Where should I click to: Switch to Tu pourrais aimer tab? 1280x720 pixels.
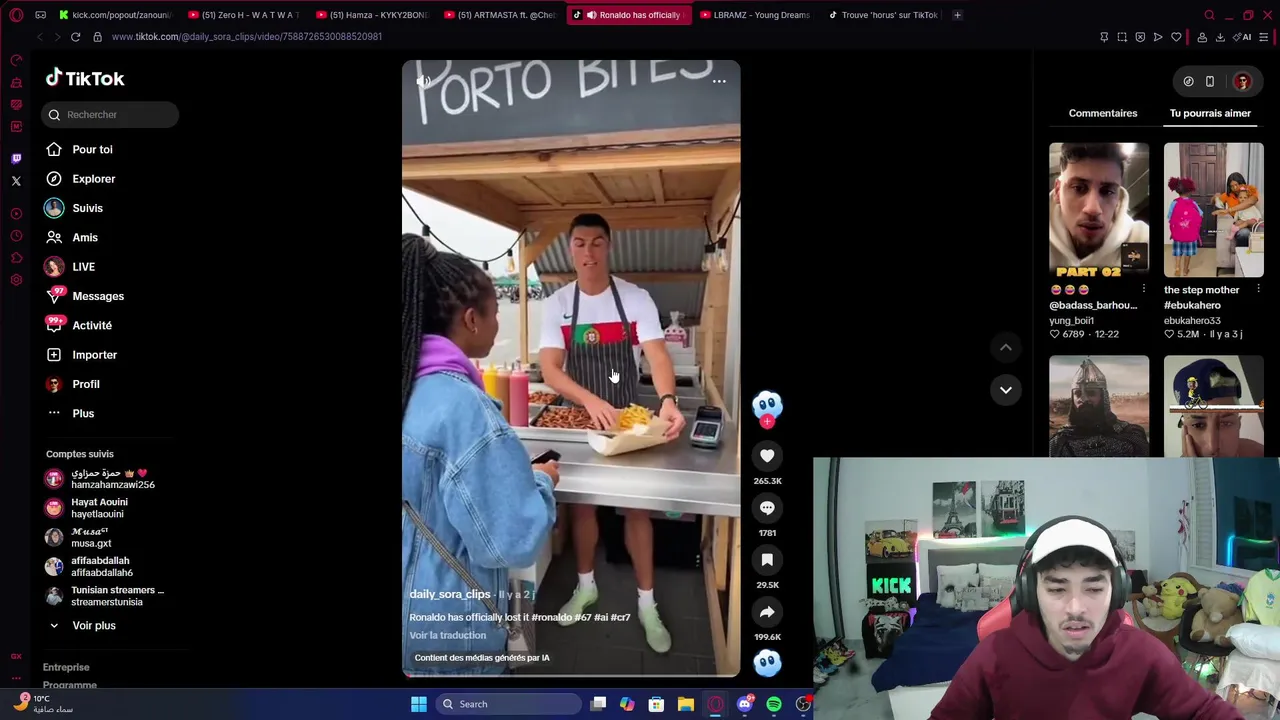pos(1210,113)
